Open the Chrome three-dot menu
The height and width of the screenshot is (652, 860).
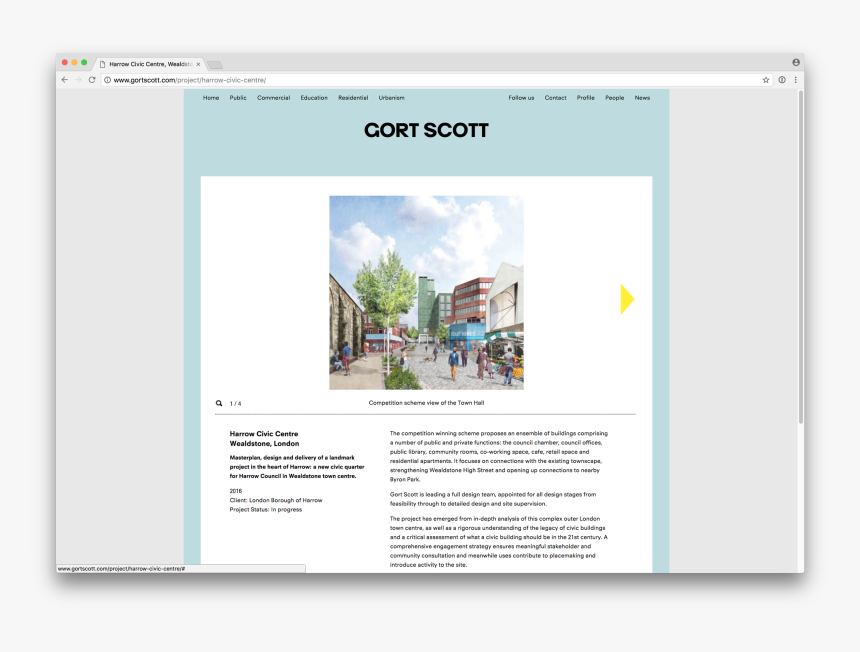[796, 80]
